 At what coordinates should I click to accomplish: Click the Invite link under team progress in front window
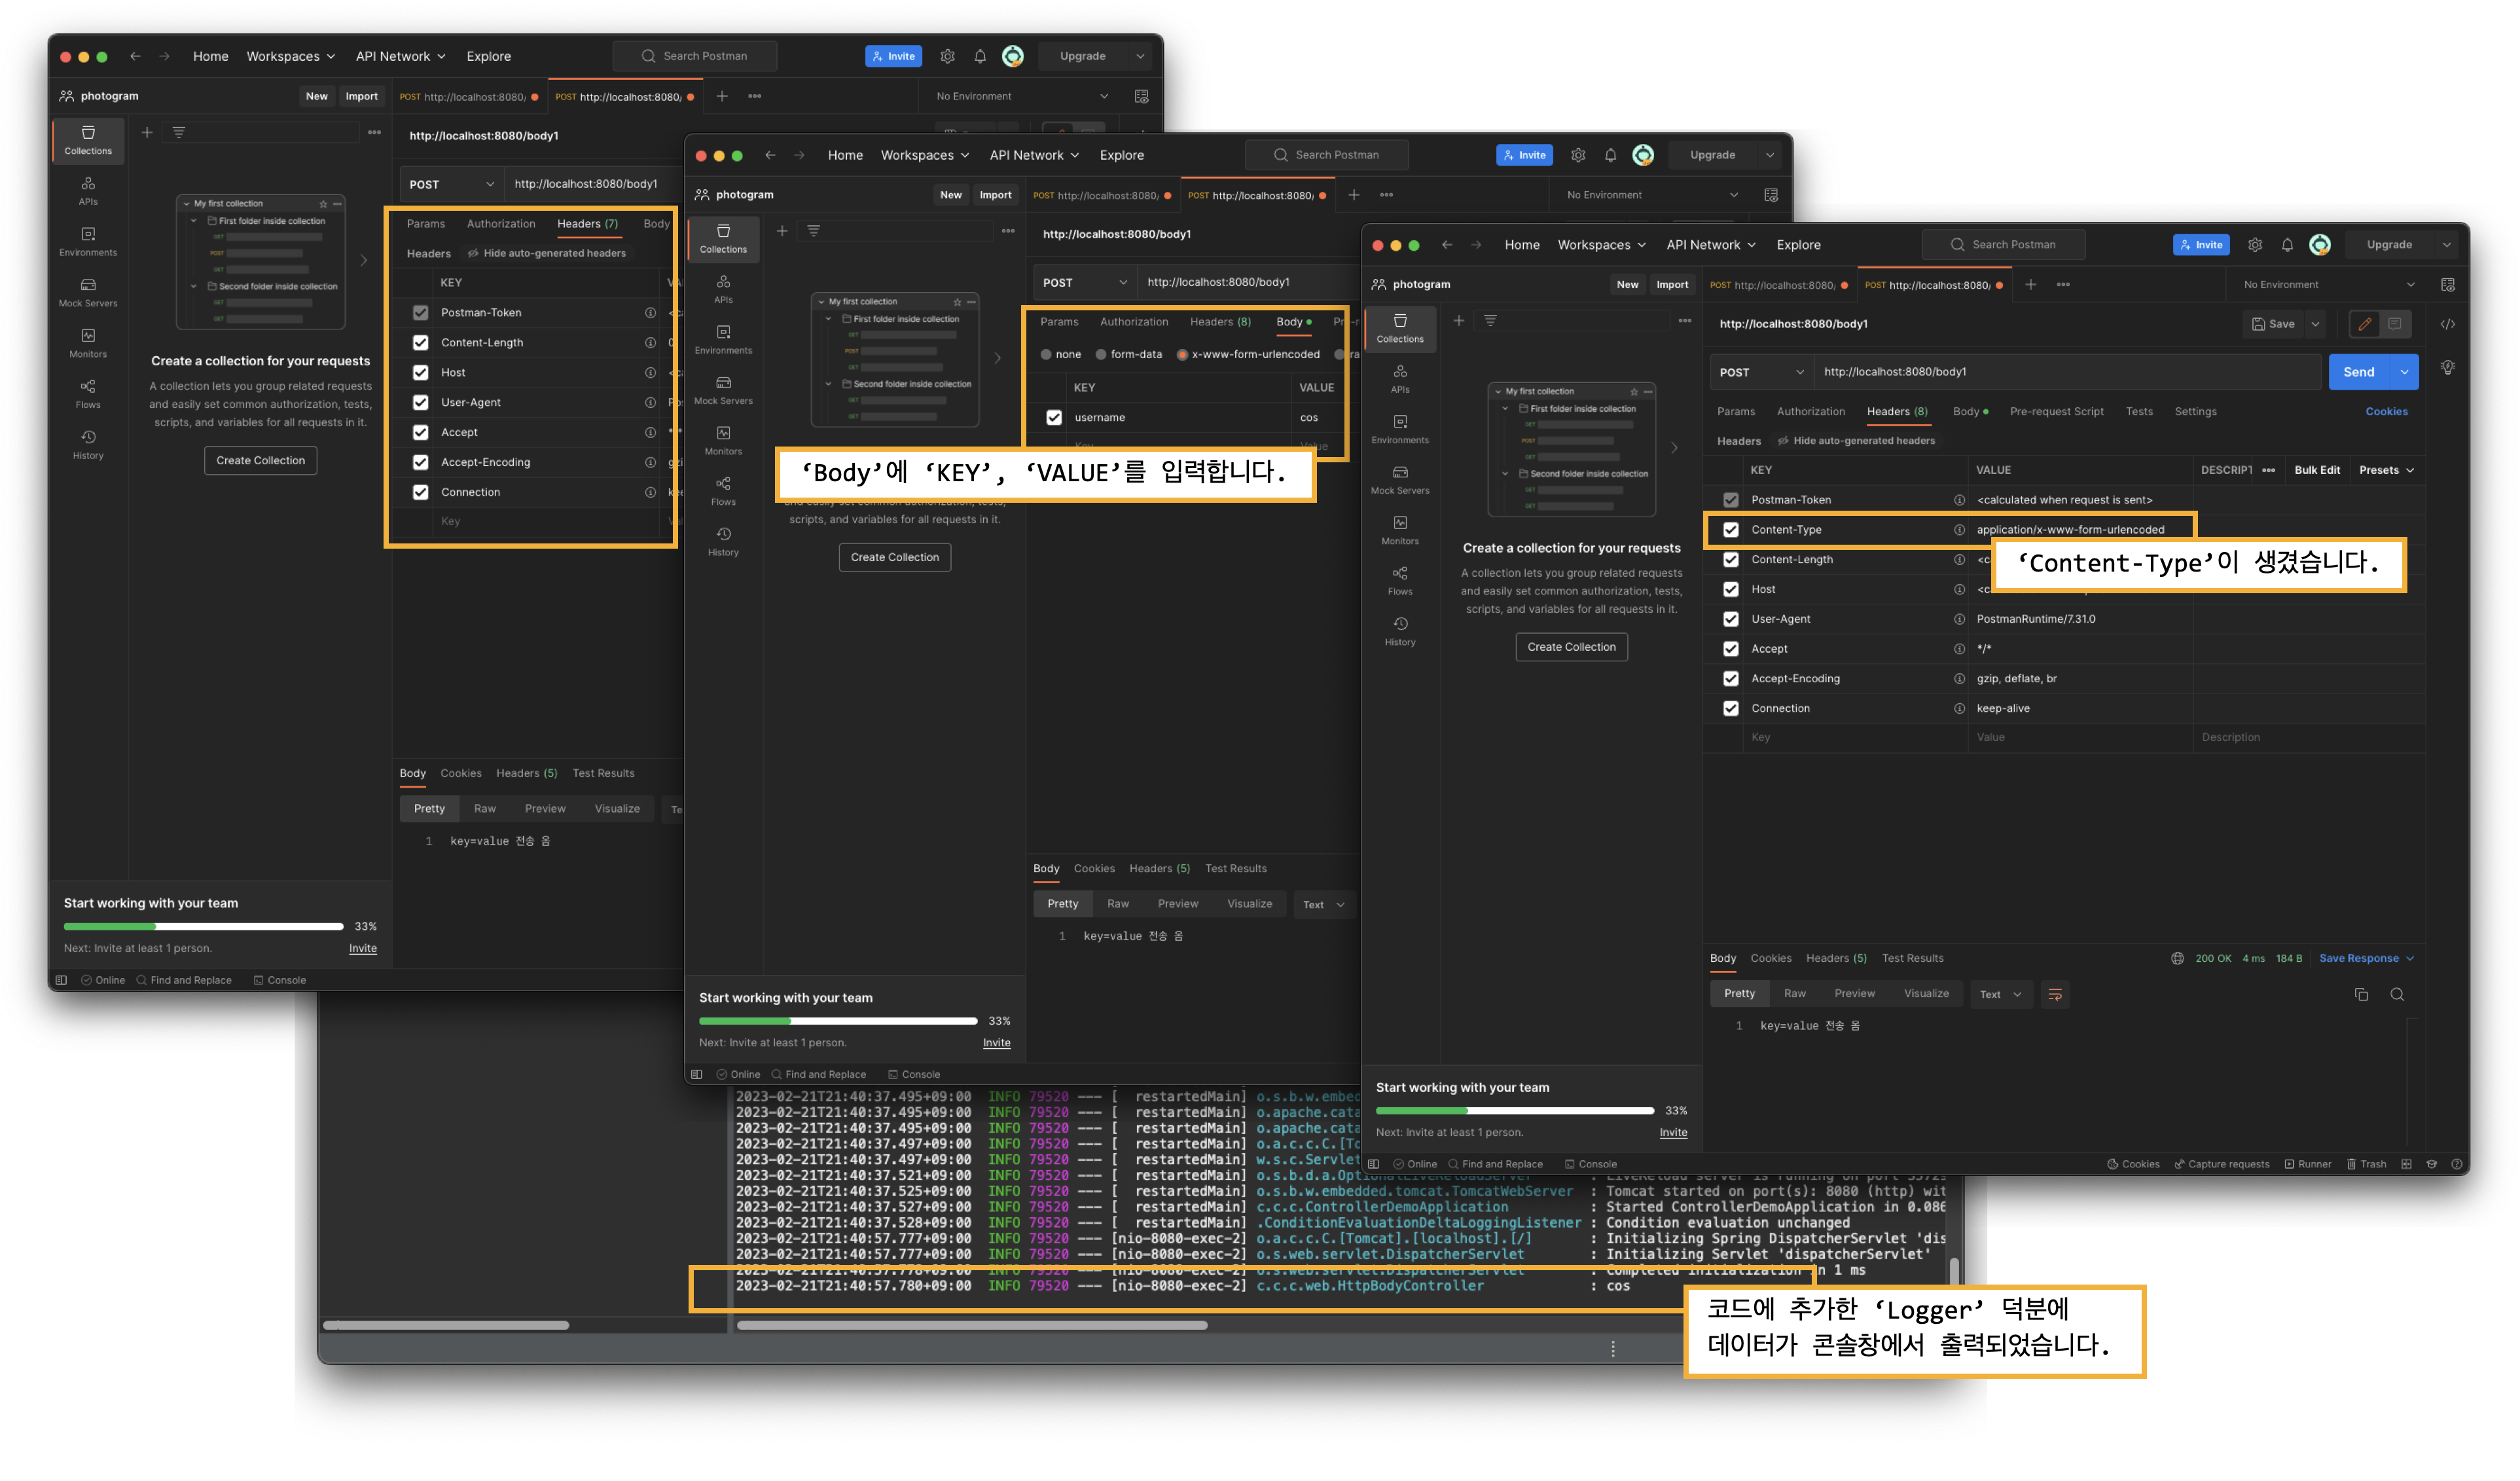pyautogui.click(x=1673, y=1133)
